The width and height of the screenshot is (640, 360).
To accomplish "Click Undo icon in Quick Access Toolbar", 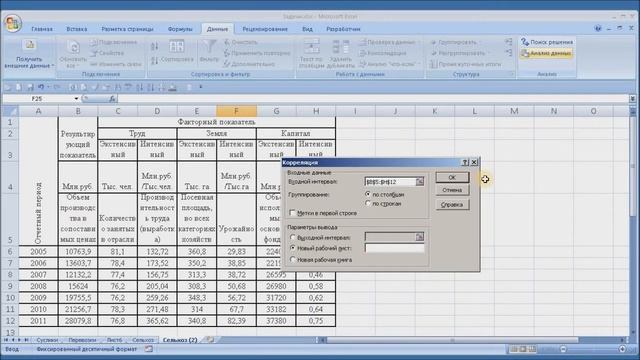I will click(x=41, y=87).
